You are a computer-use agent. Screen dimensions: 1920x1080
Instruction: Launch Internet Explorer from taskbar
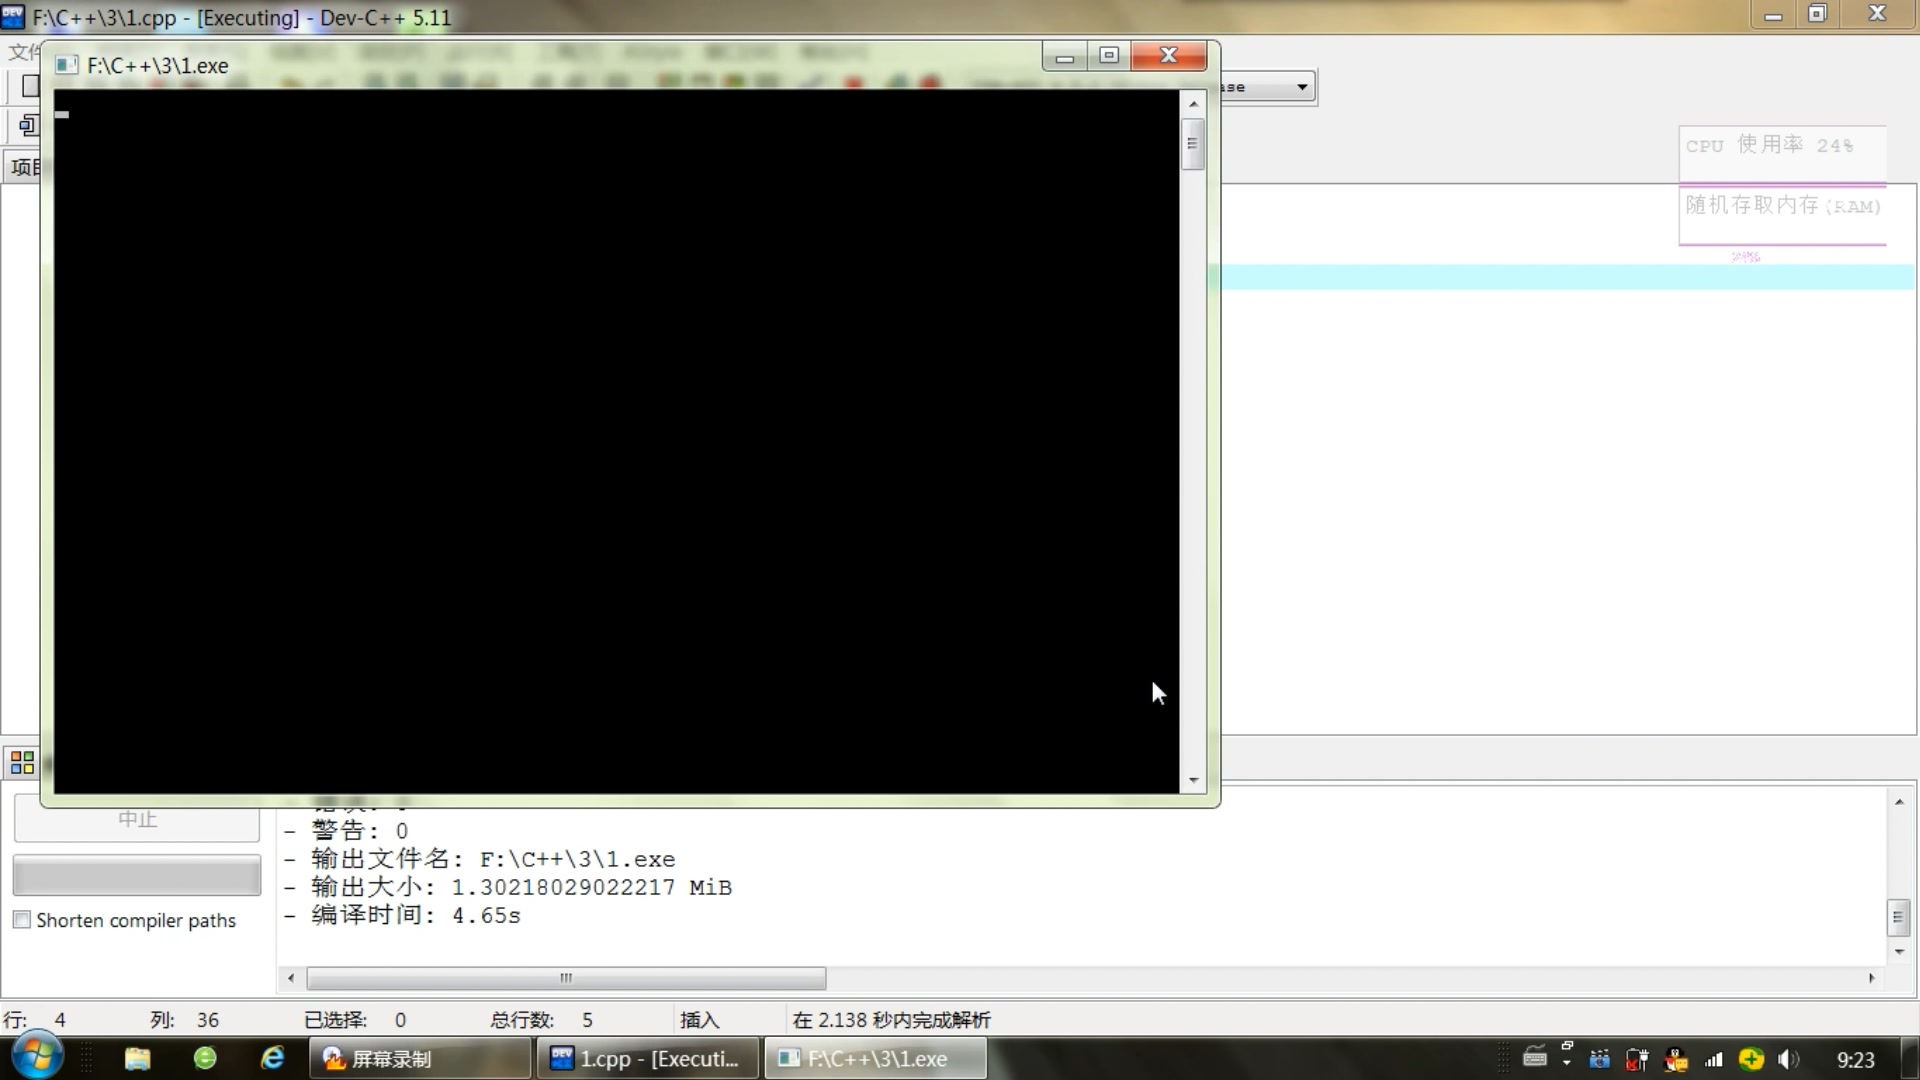(x=272, y=1058)
